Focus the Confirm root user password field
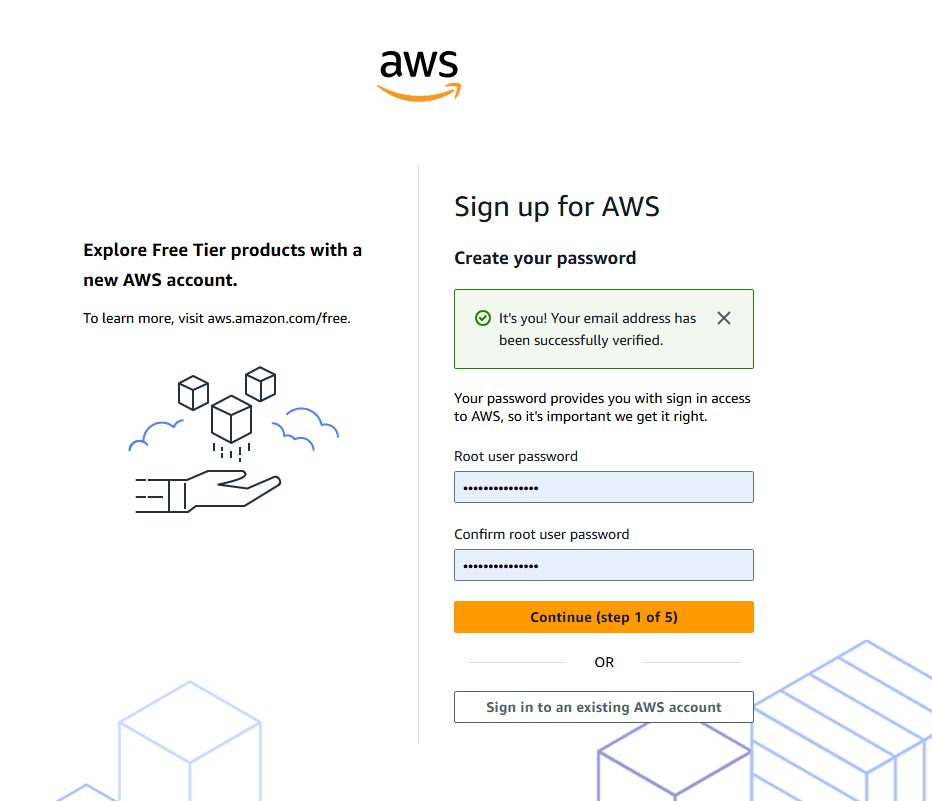 [x=603, y=565]
